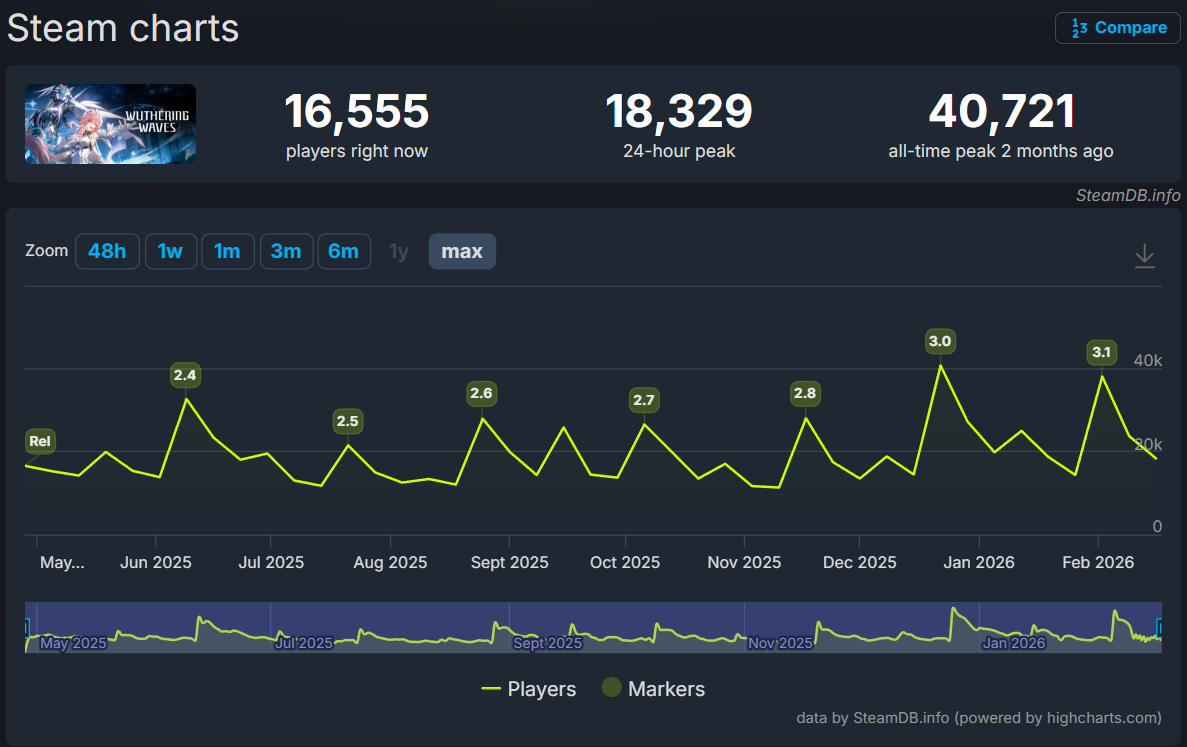1187x747 pixels.
Task: Click the data by SteamDB.info highcharts credit
Action: pos(978,717)
